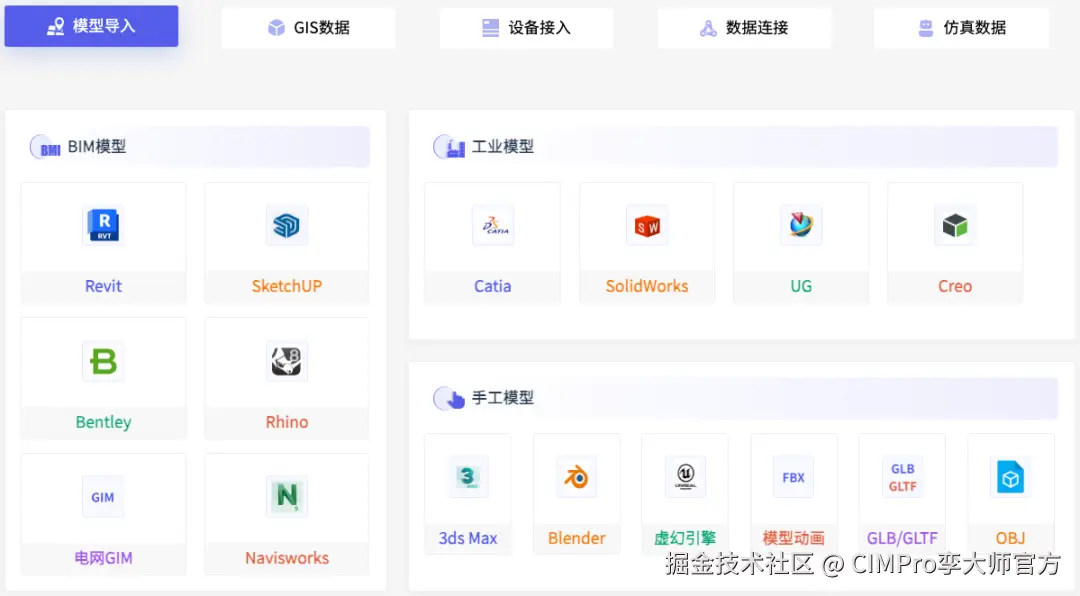This screenshot has width=1080, height=596.
Task: Click the UG software icon
Action: [801, 225]
